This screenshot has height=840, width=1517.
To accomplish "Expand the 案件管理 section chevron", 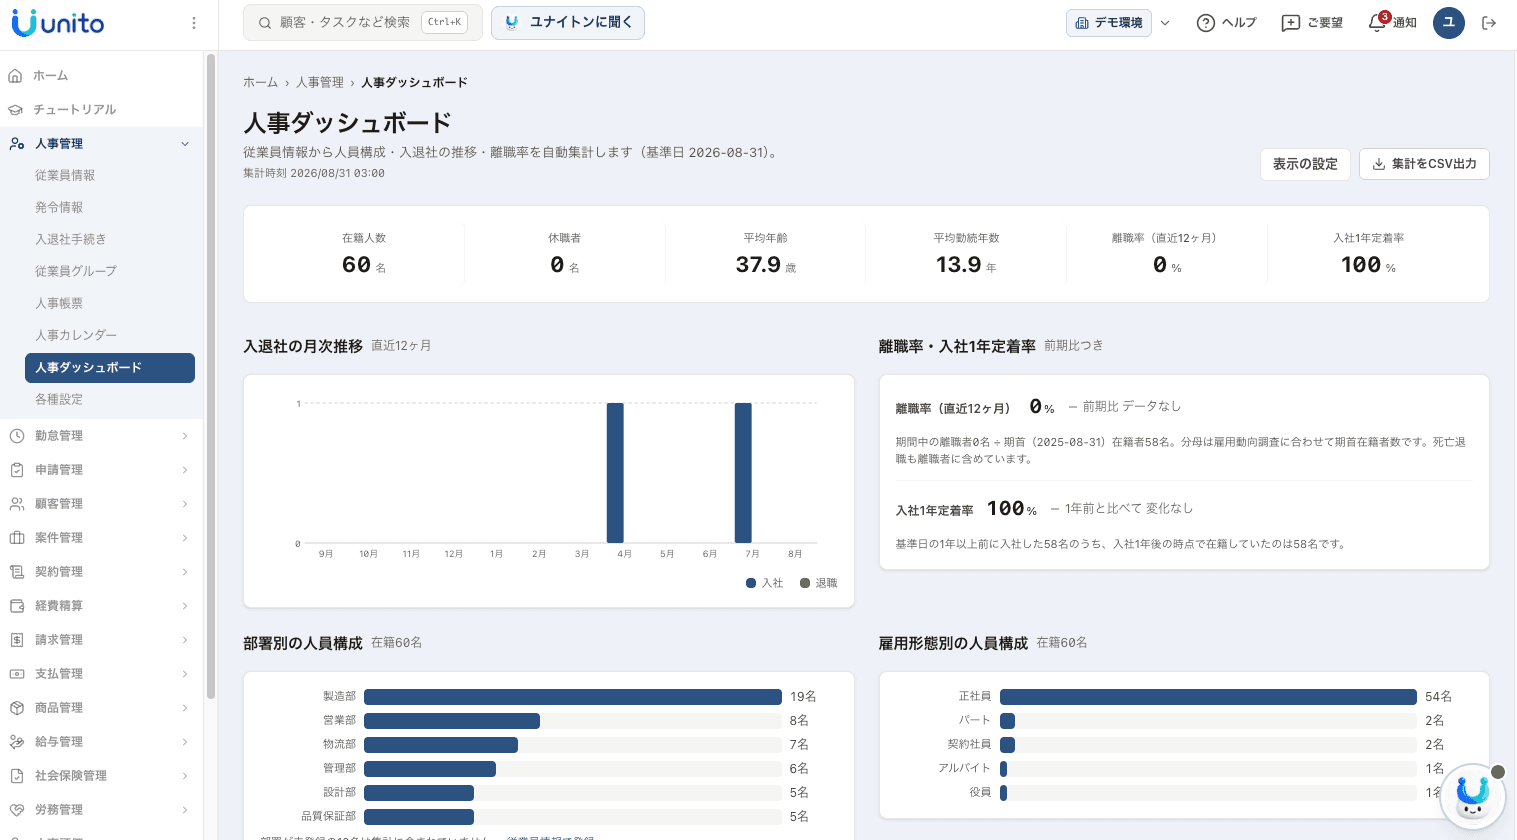I will click(185, 538).
